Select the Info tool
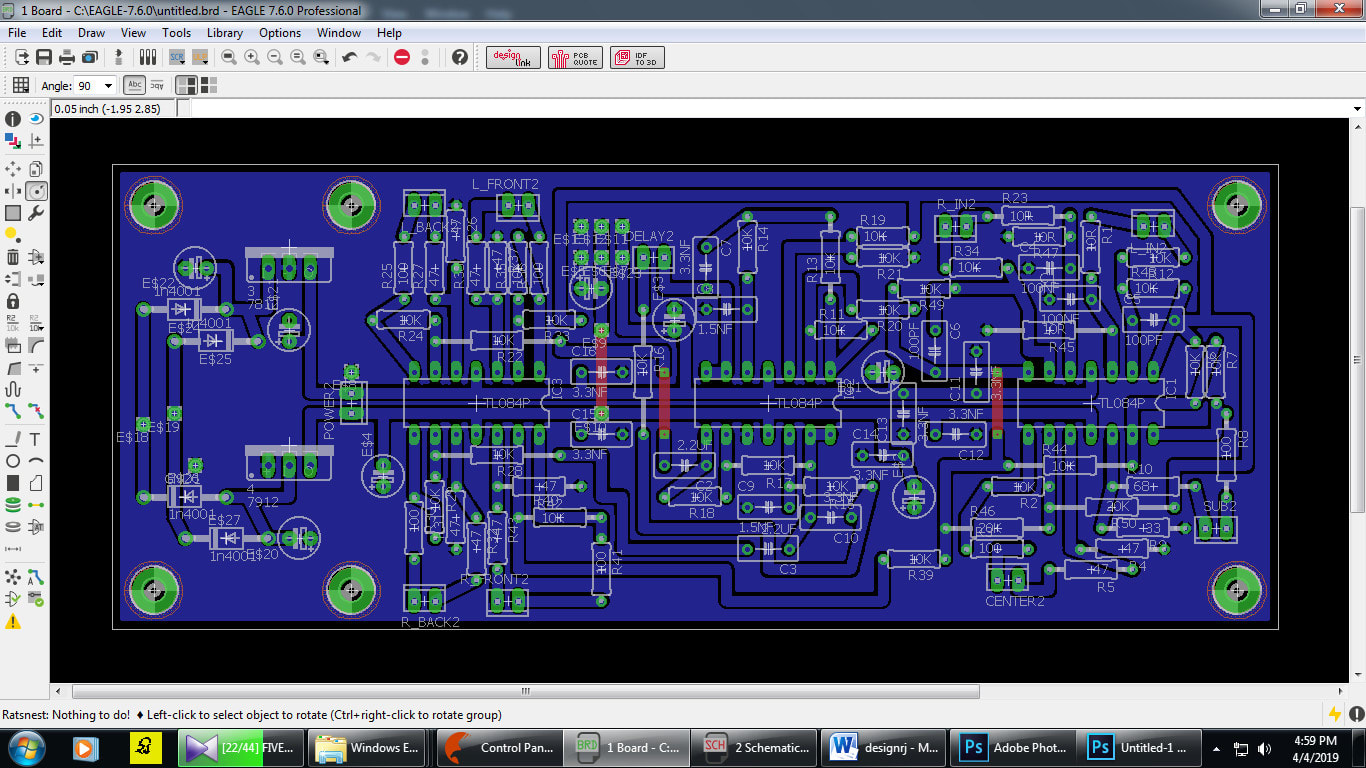The image size is (1366, 768). point(13,118)
